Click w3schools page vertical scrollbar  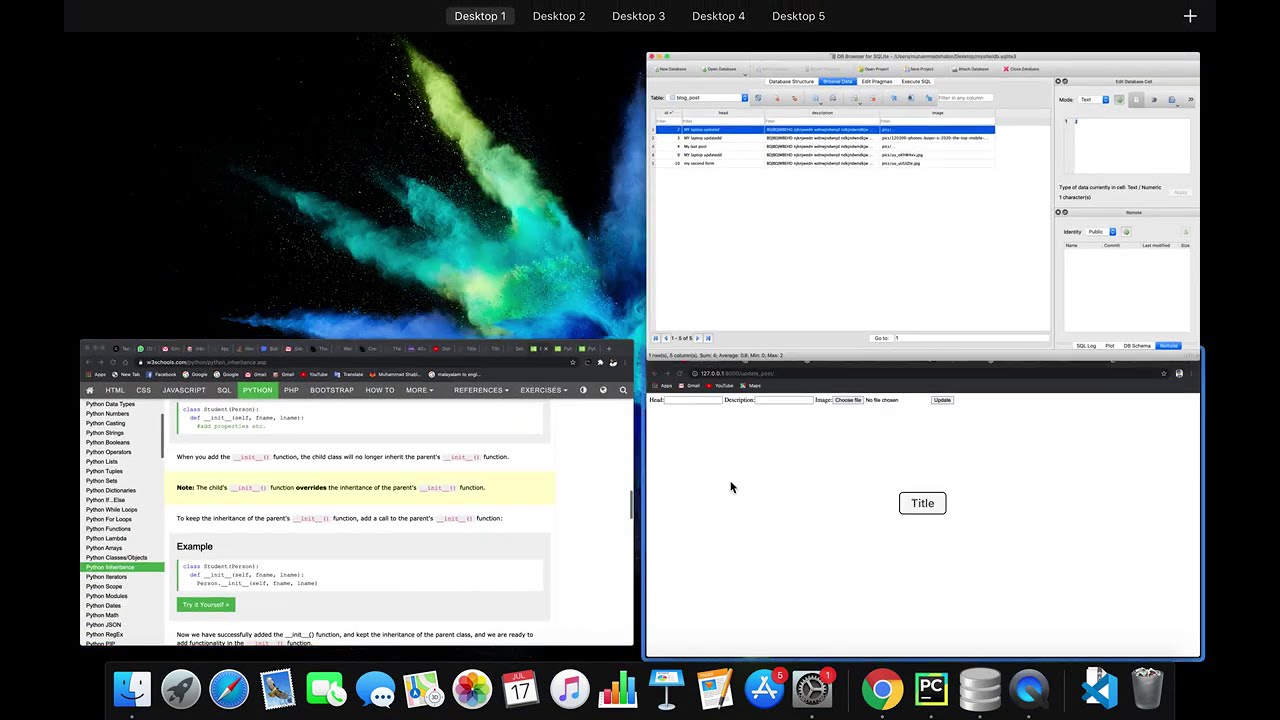630,505
